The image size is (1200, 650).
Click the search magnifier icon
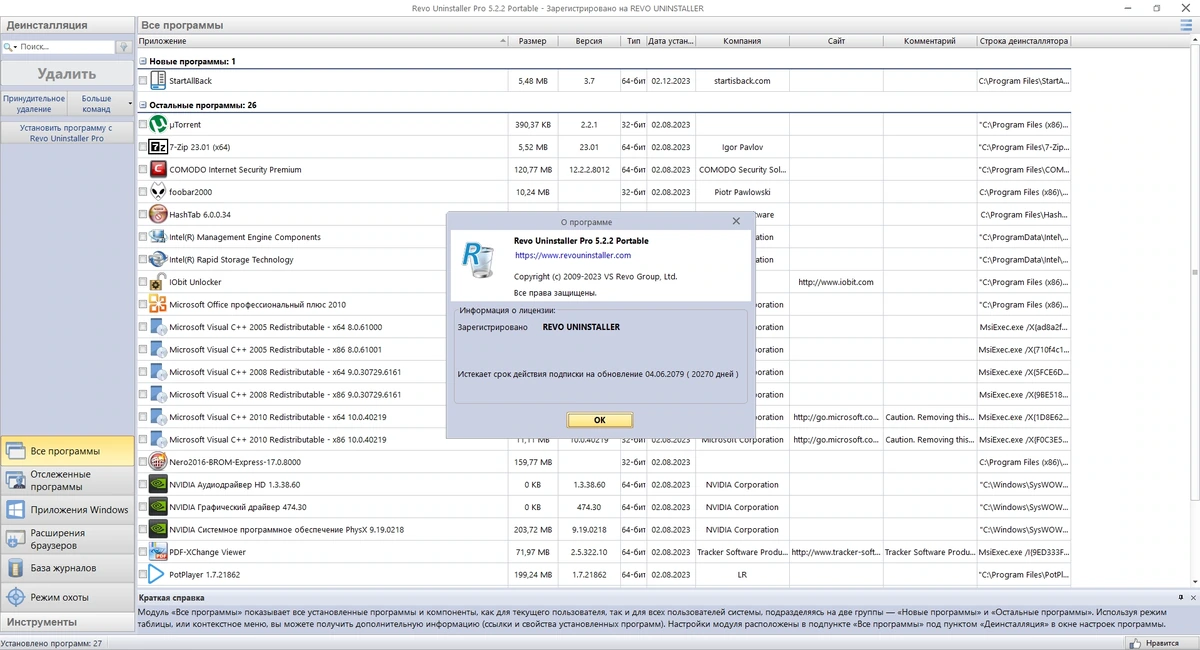click(9, 47)
